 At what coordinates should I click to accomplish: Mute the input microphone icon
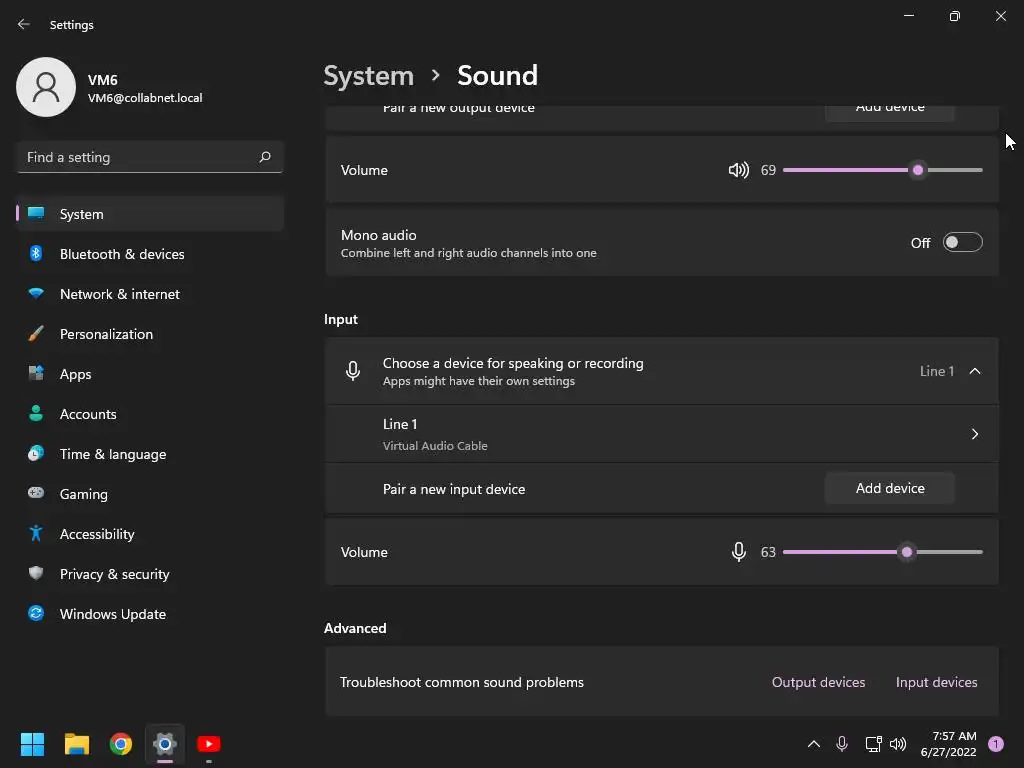point(738,552)
